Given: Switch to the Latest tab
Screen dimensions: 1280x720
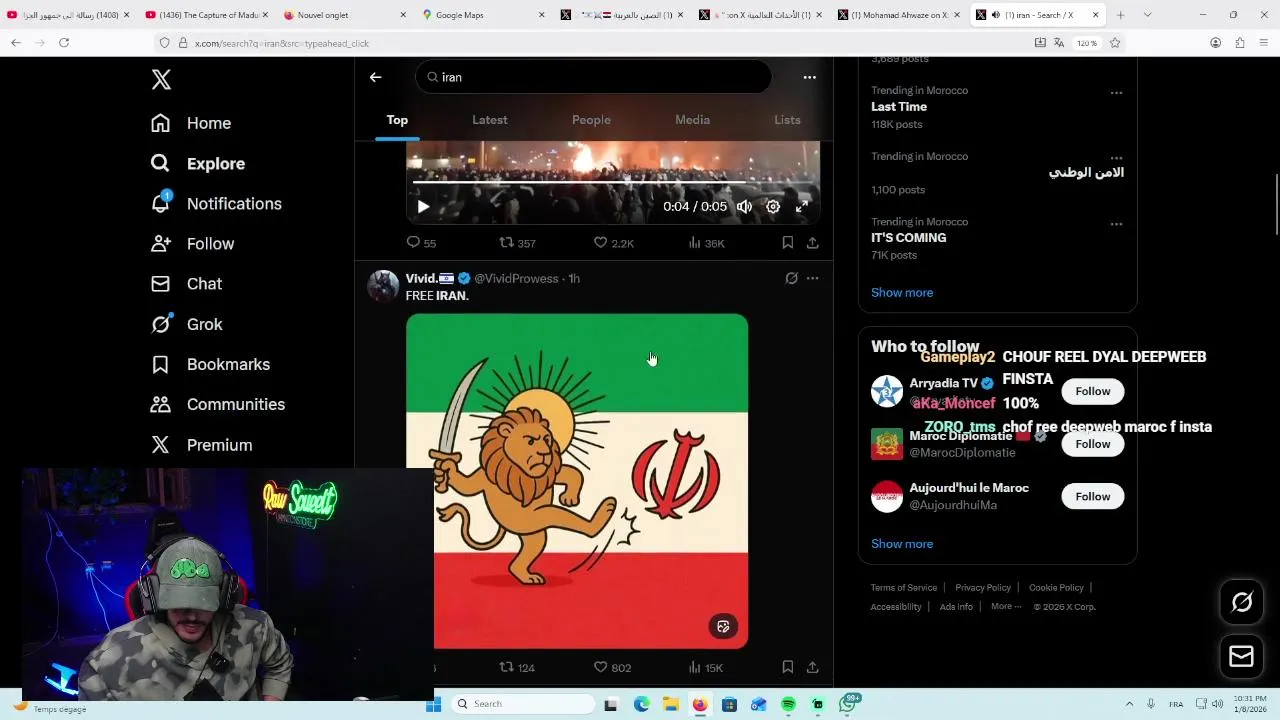Looking at the screenshot, I should [490, 120].
